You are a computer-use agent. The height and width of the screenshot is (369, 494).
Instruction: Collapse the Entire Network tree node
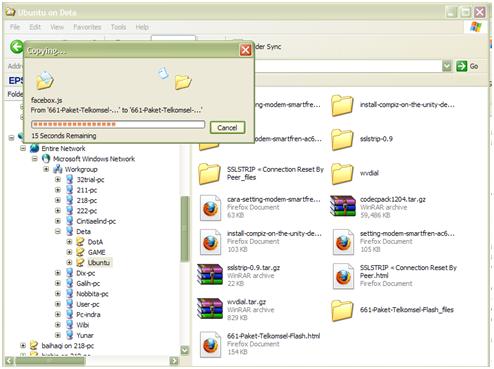click(x=23, y=148)
